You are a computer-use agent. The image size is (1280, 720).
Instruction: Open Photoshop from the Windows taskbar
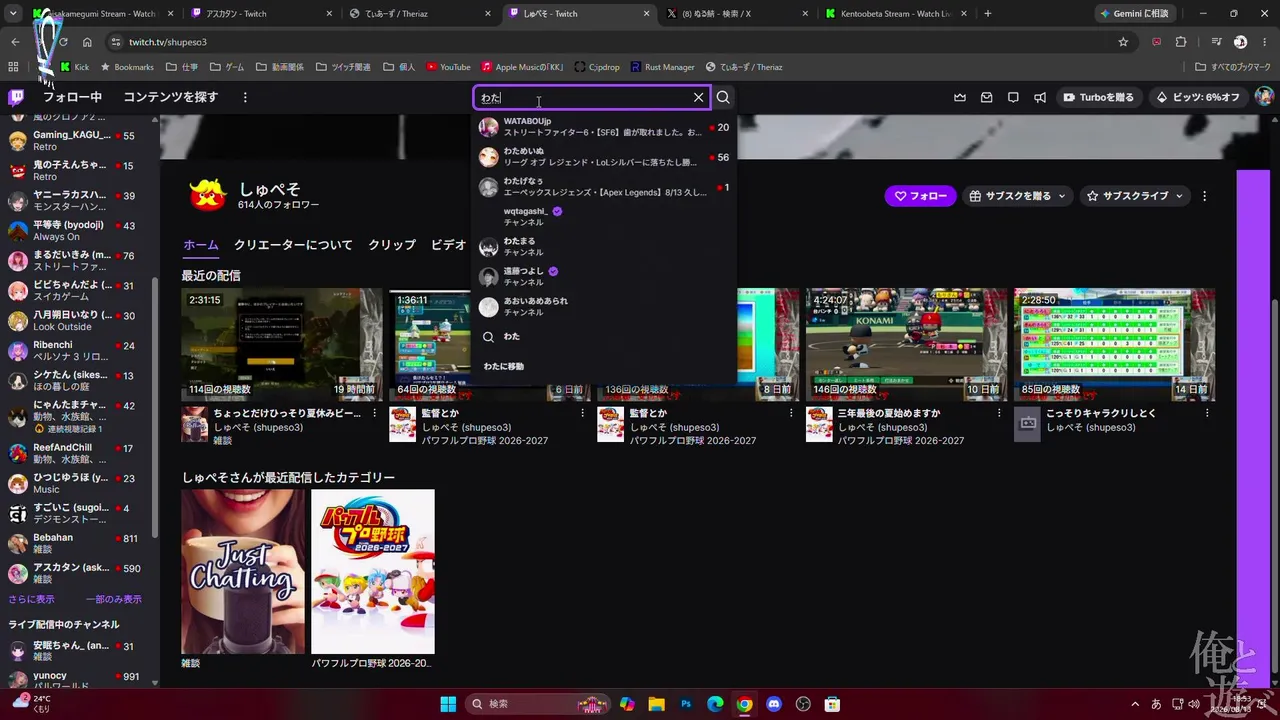[686, 704]
